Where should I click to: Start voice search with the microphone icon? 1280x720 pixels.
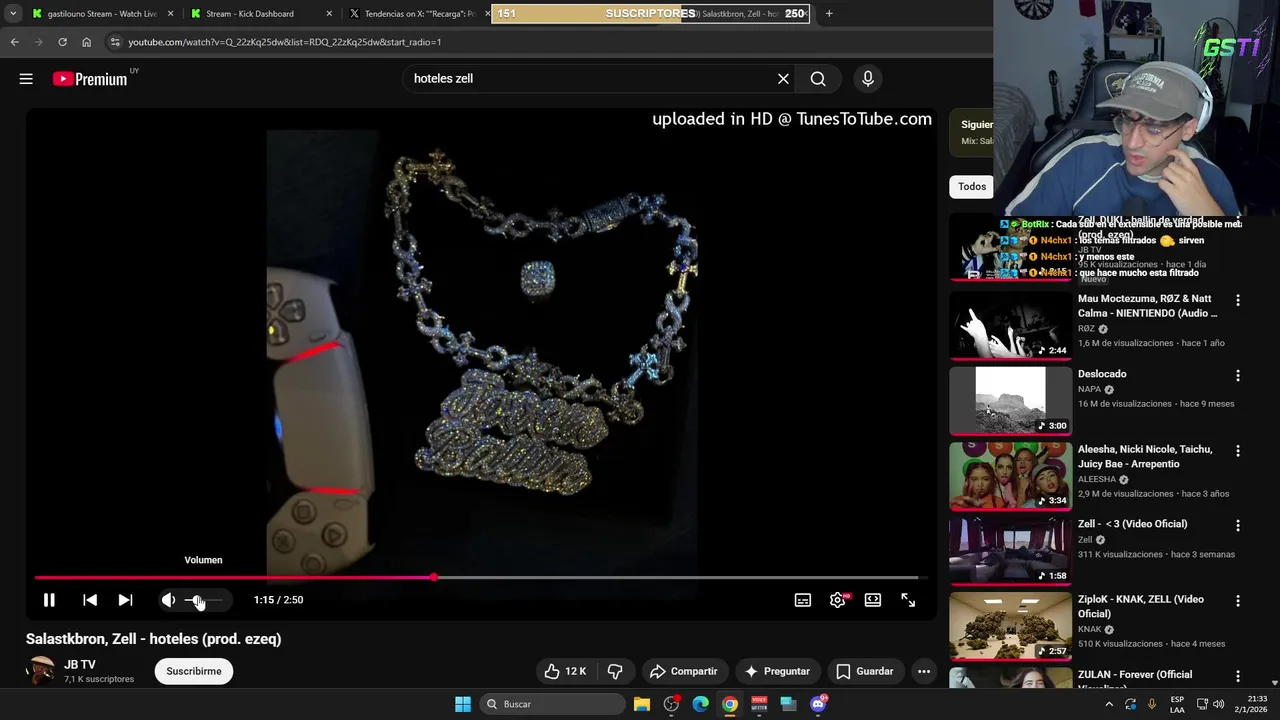tap(867, 79)
